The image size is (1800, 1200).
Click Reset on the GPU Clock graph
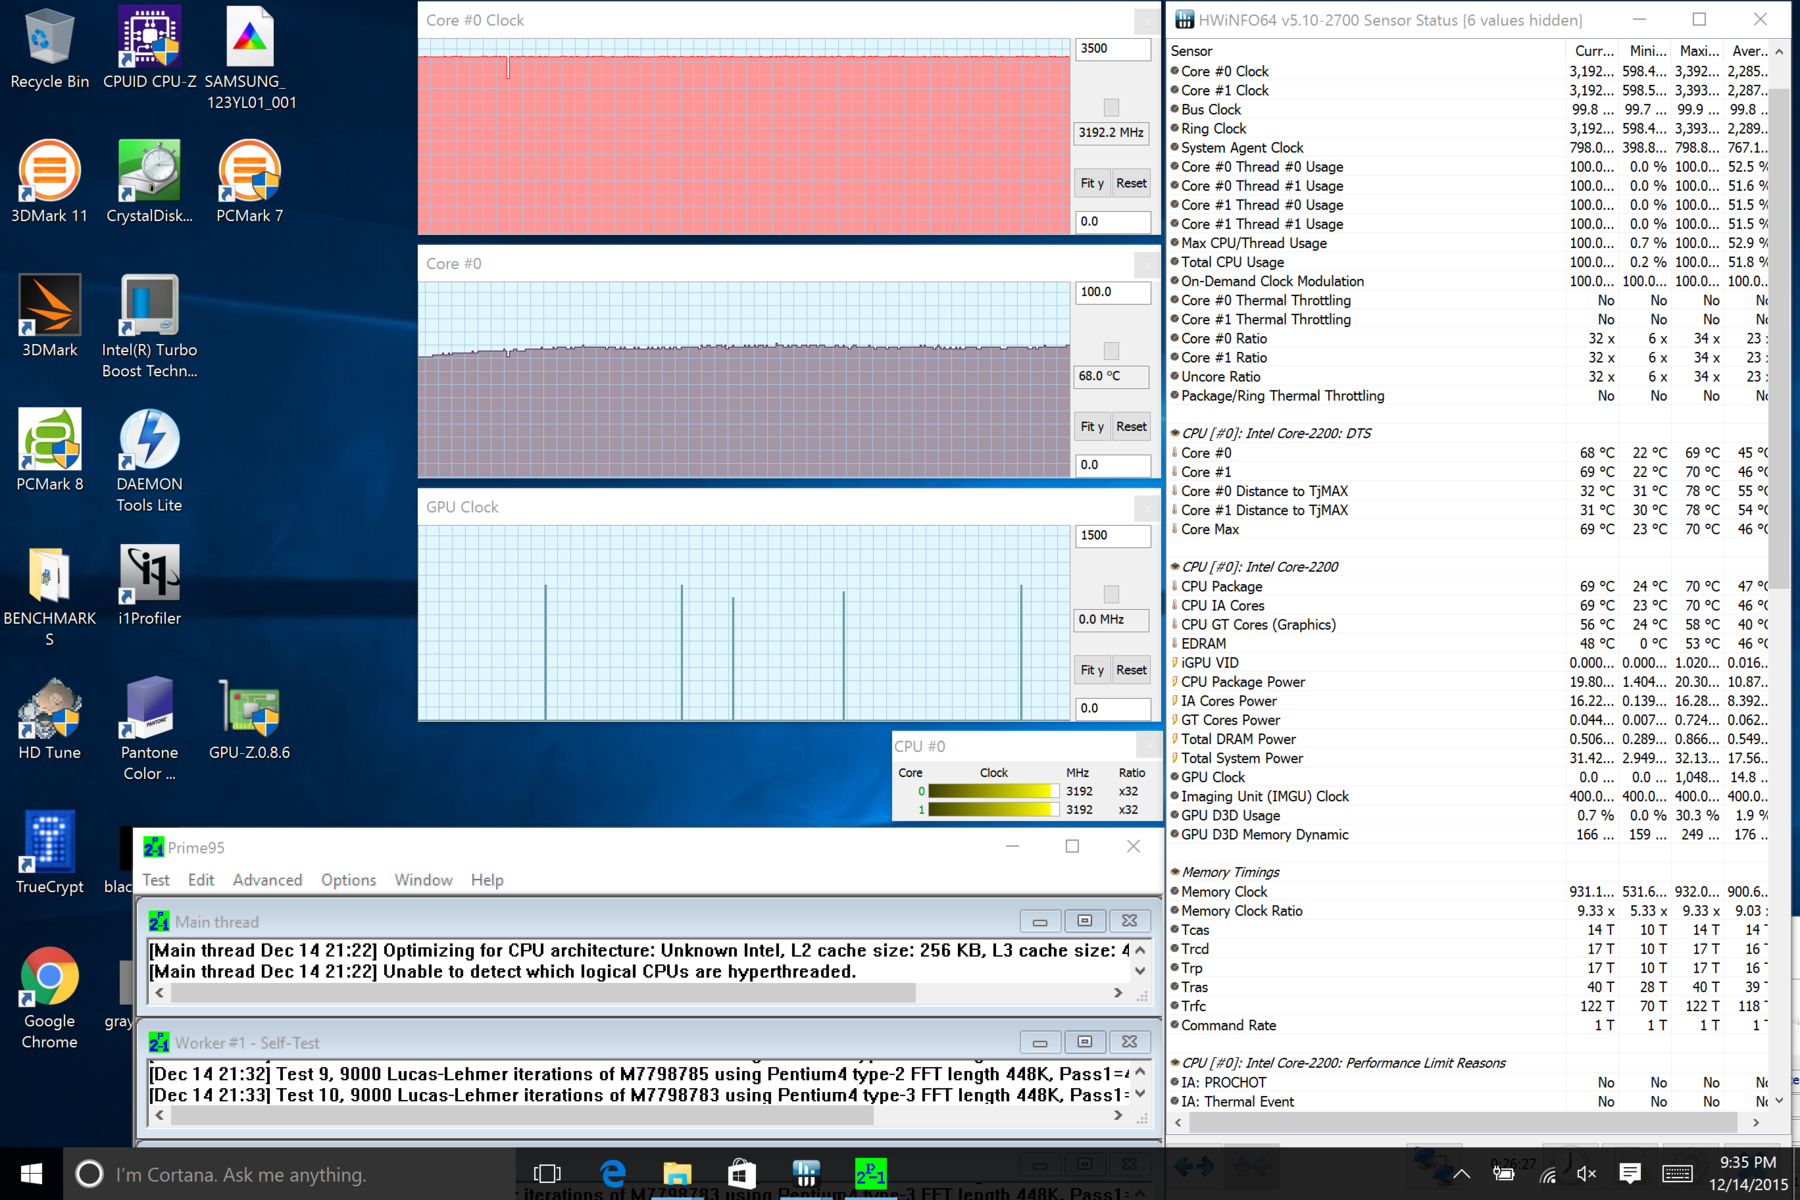1132,670
